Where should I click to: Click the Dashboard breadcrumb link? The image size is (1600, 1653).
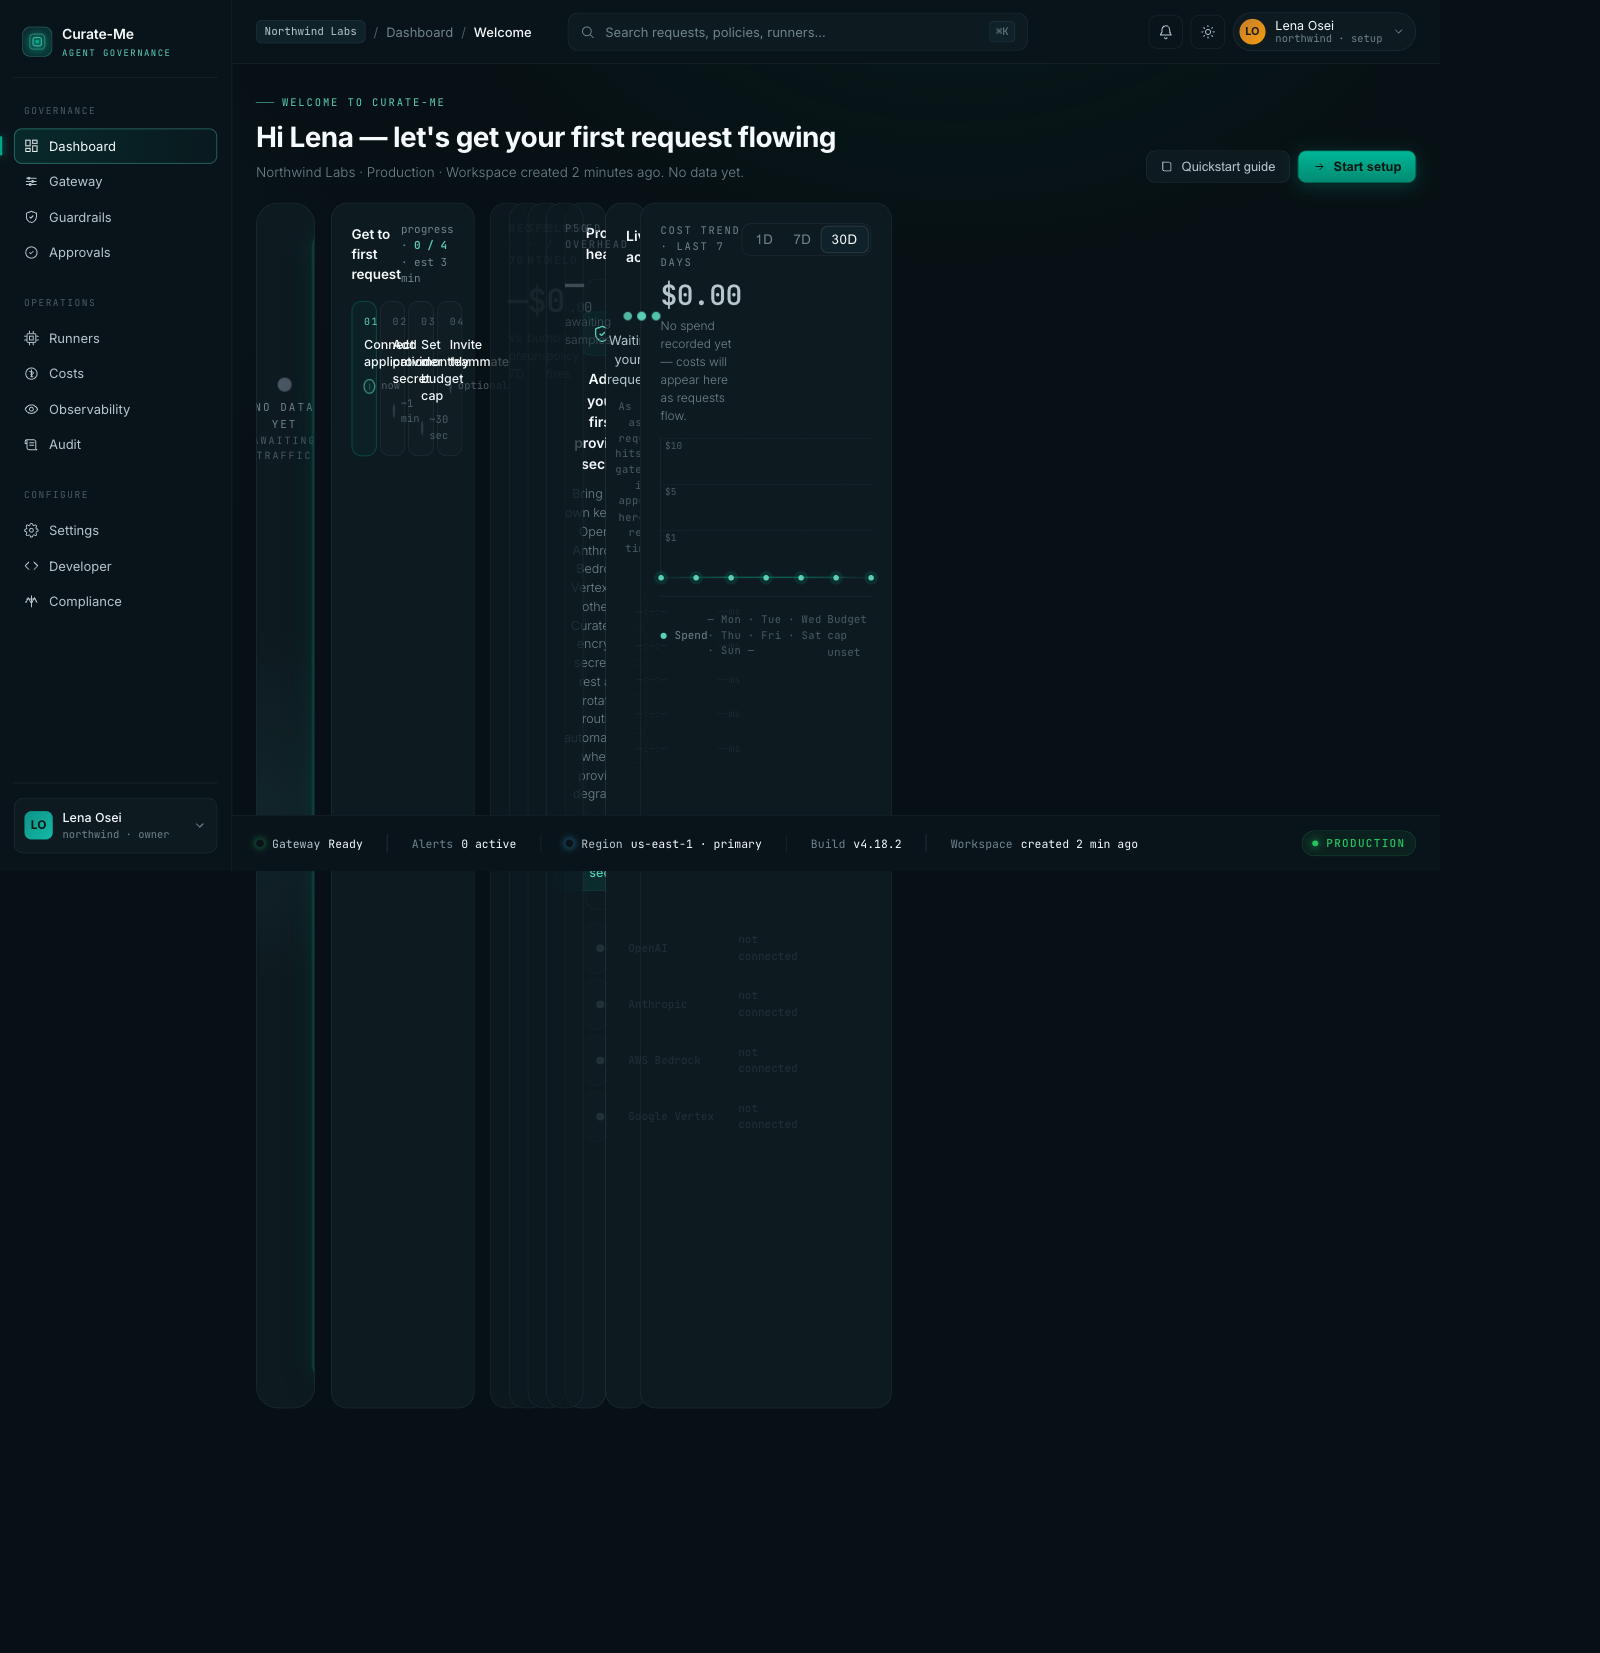419,33
